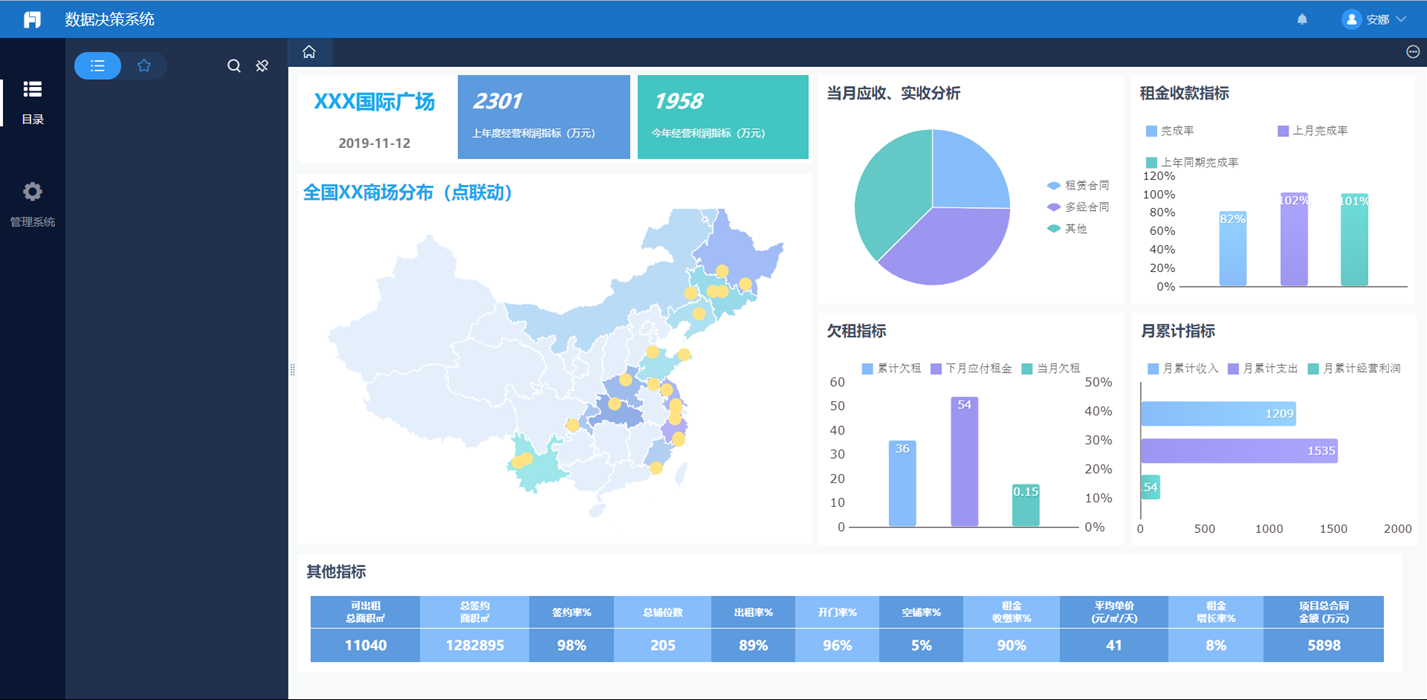
Task: Click the 11040 value cell
Action: [x=365, y=646]
